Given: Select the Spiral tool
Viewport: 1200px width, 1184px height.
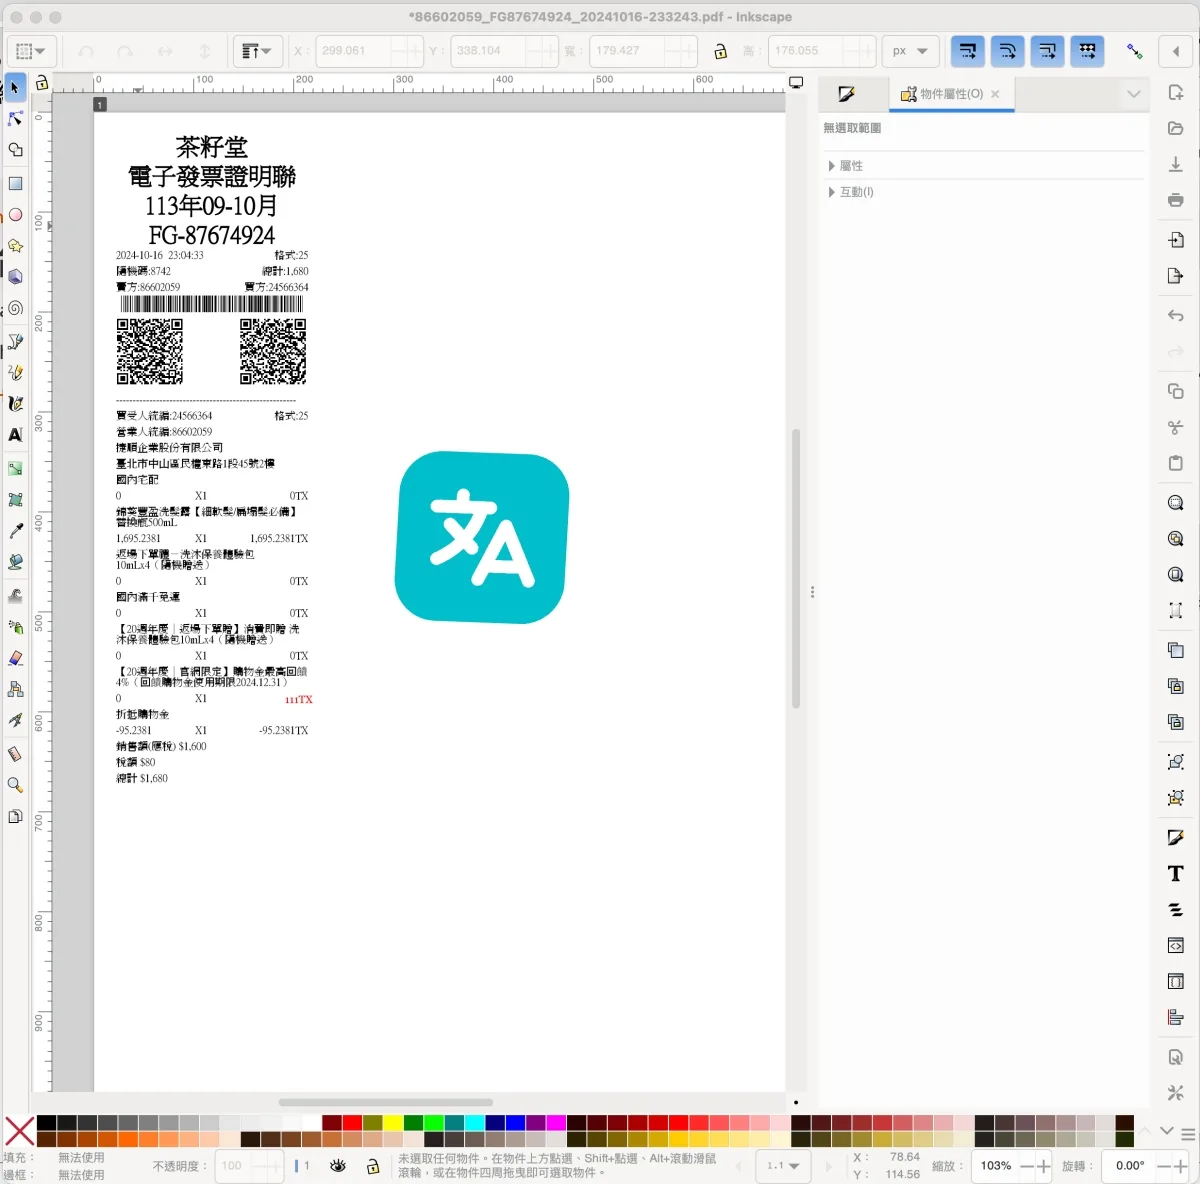Looking at the screenshot, I should pos(15,308).
